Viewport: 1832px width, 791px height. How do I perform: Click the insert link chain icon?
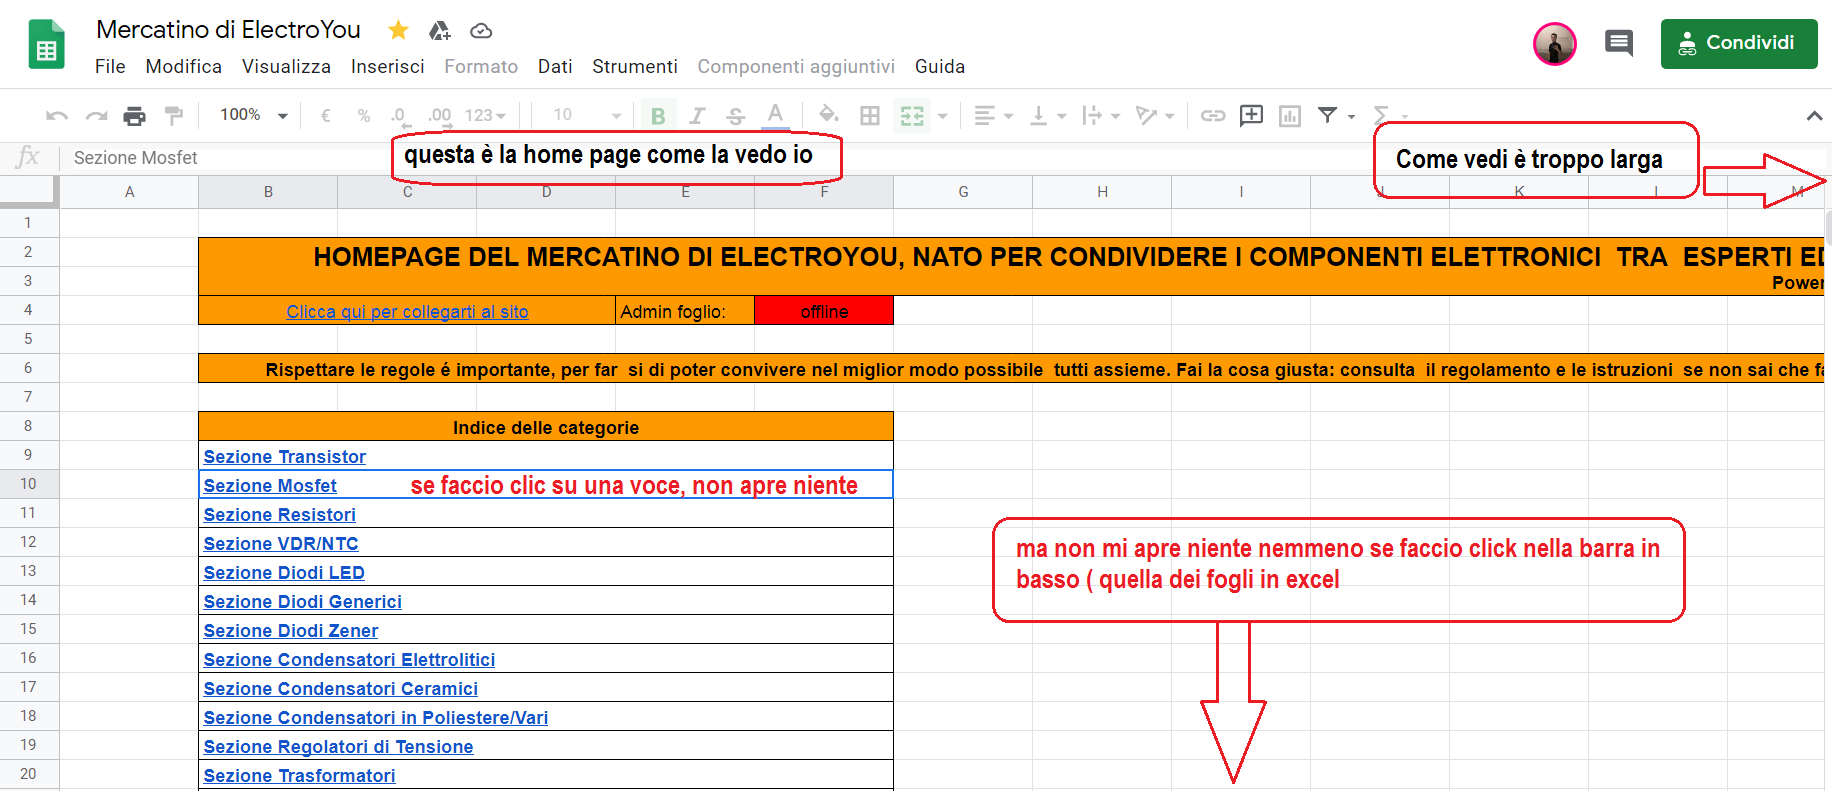(1212, 116)
